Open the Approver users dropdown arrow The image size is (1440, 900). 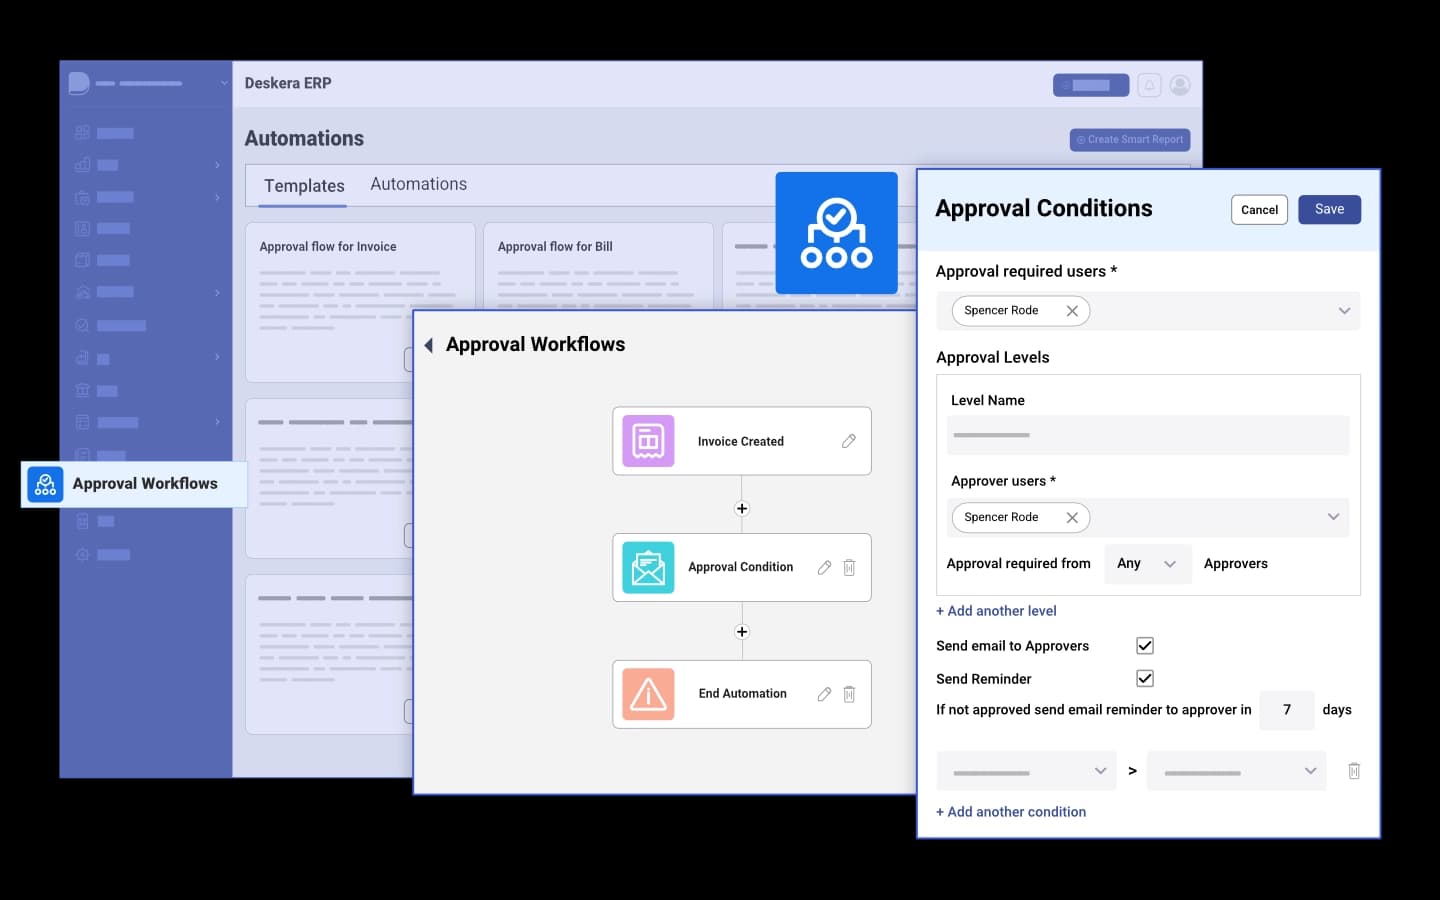tap(1333, 517)
